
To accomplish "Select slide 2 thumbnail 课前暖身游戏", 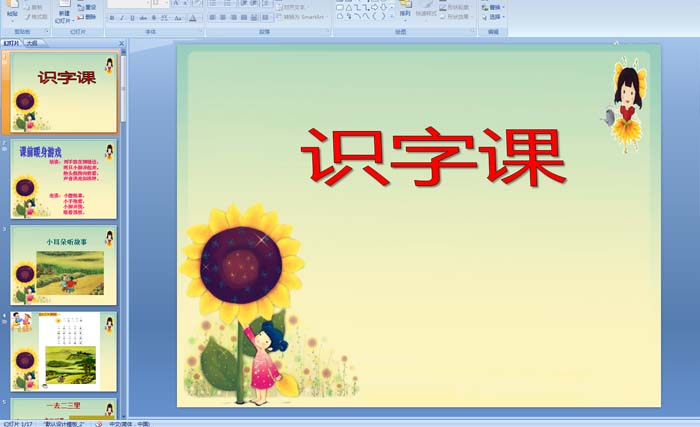I will click(x=64, y=179).
